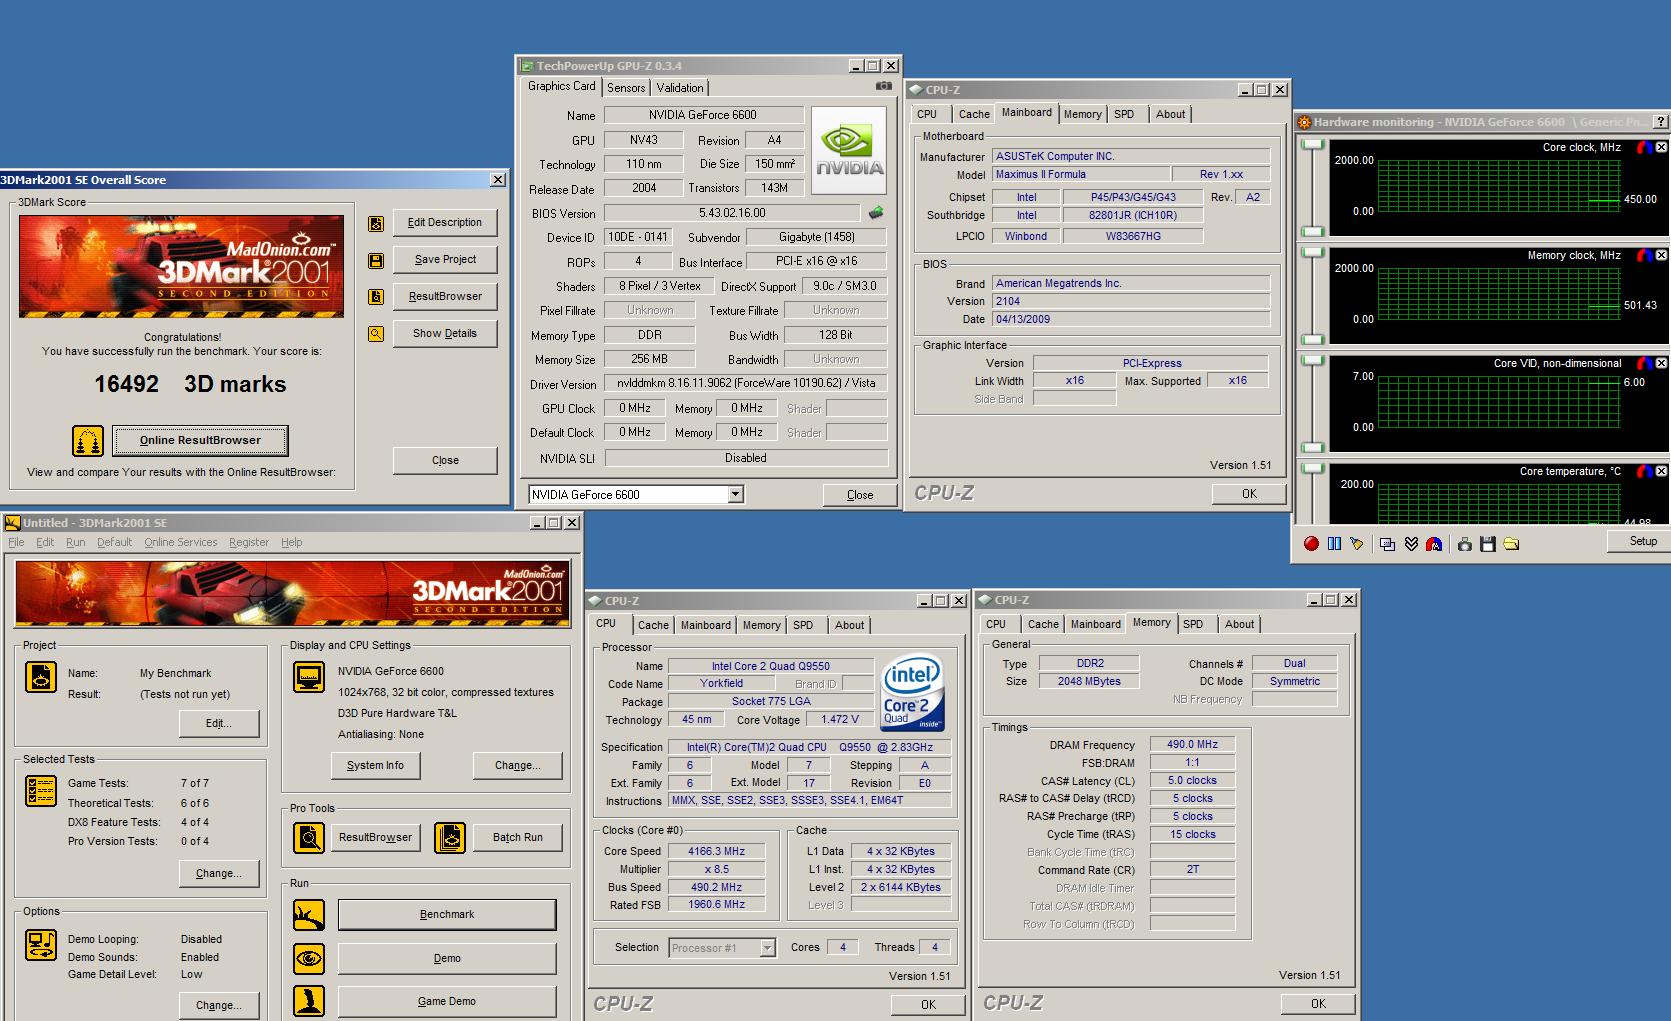The height and width of the screenshot is (1021, 1671).
Task: Click Change under Selected Tests
Action: point(219,873)
